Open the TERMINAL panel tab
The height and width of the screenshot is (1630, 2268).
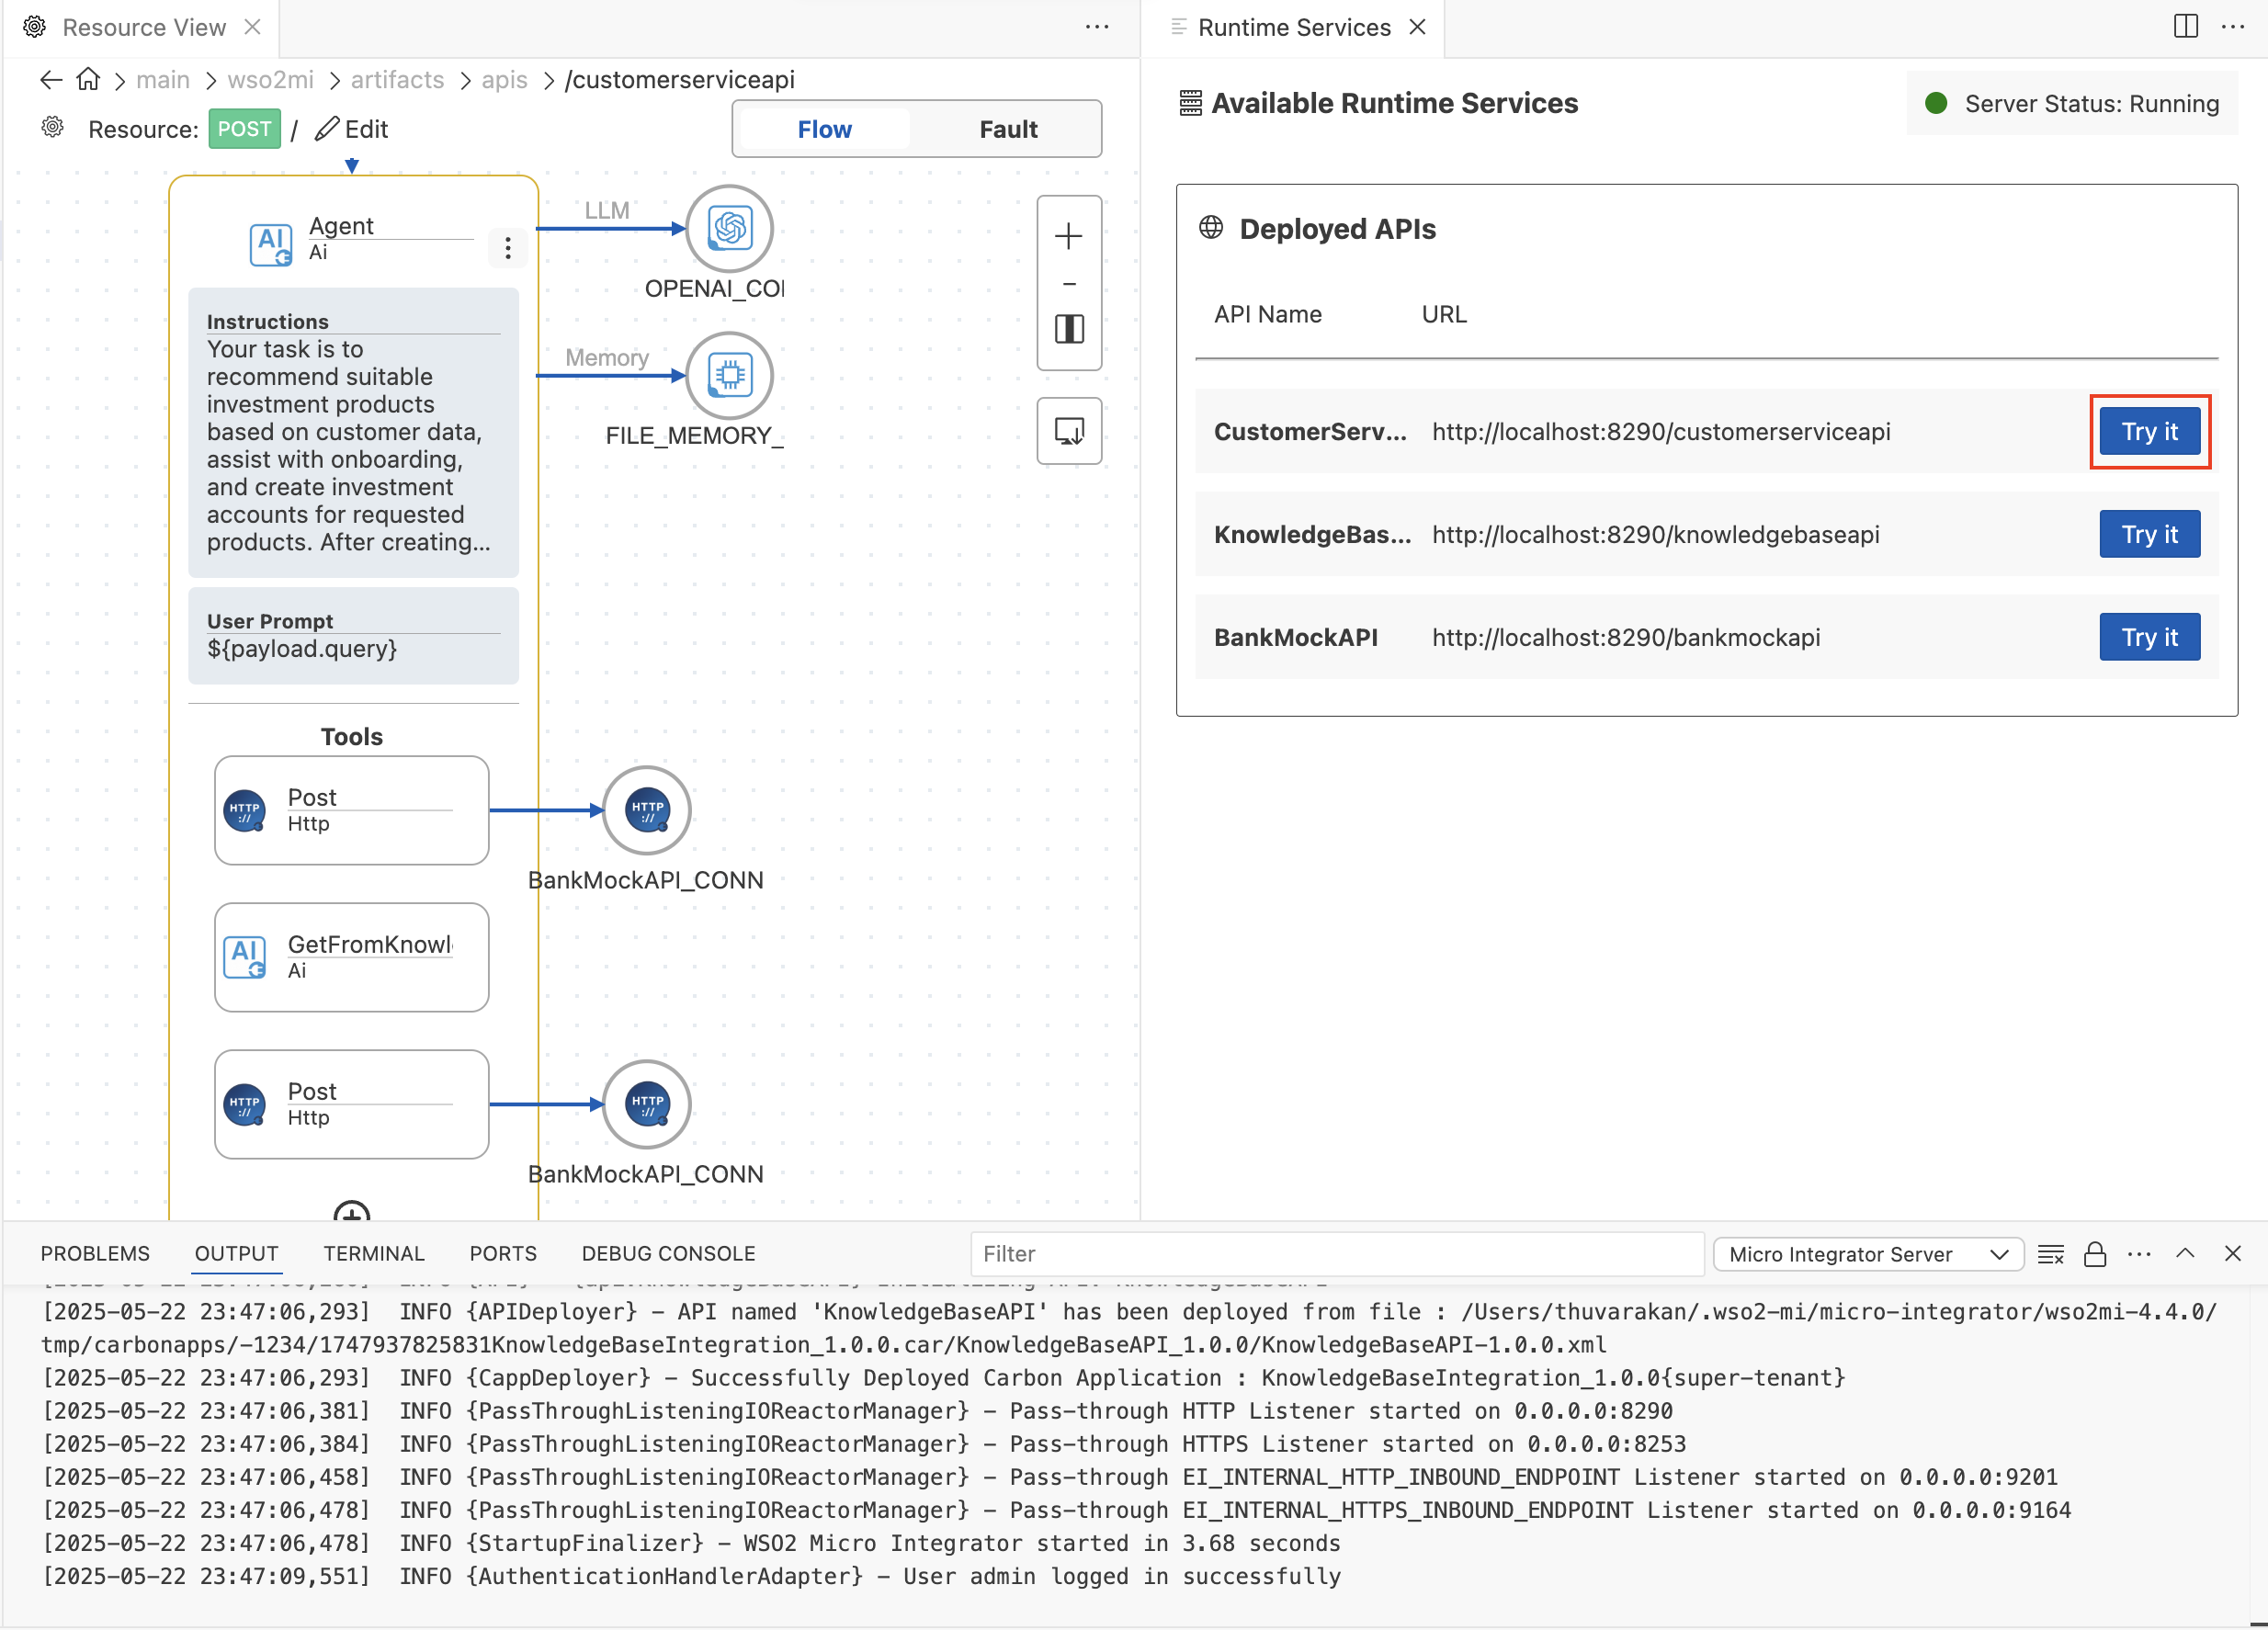[374, 1253]
